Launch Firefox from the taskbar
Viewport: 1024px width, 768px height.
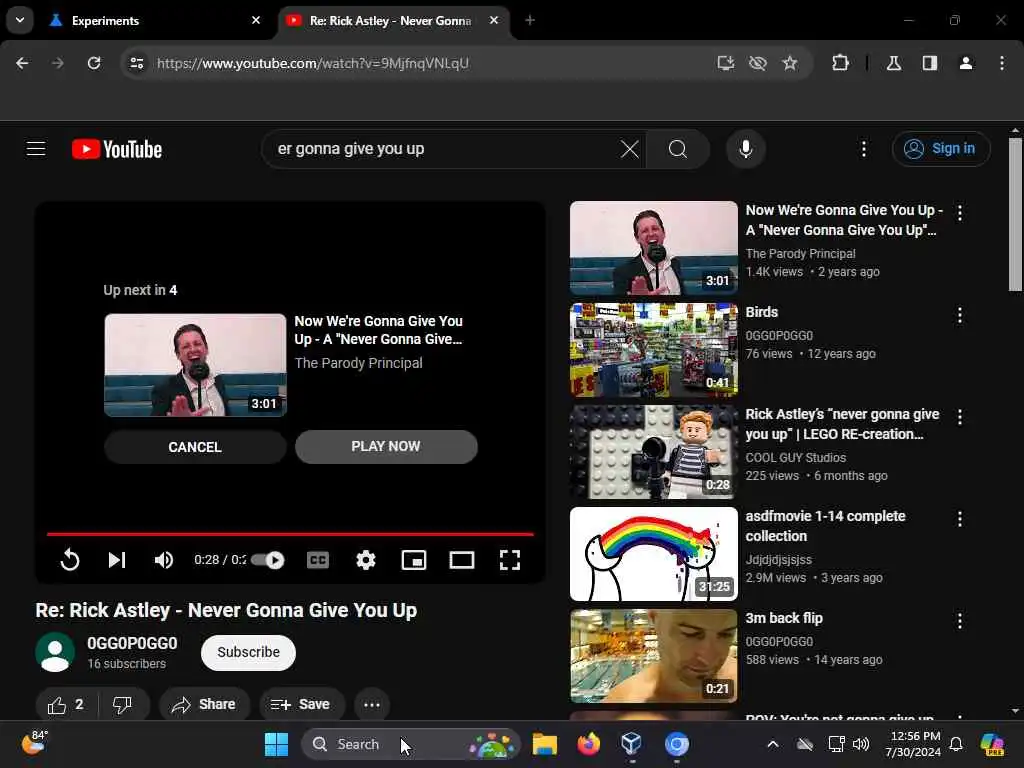588,744
